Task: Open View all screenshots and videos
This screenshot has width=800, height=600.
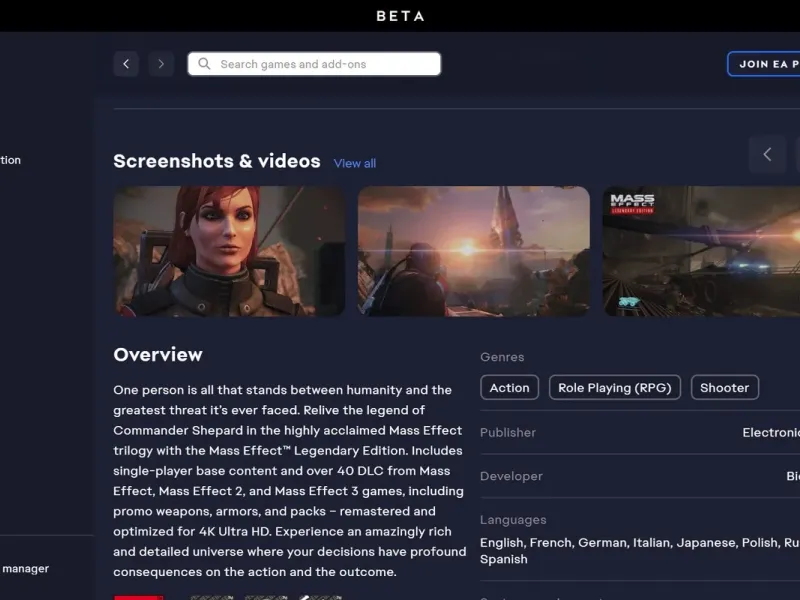Action: [x=355, y=163]
